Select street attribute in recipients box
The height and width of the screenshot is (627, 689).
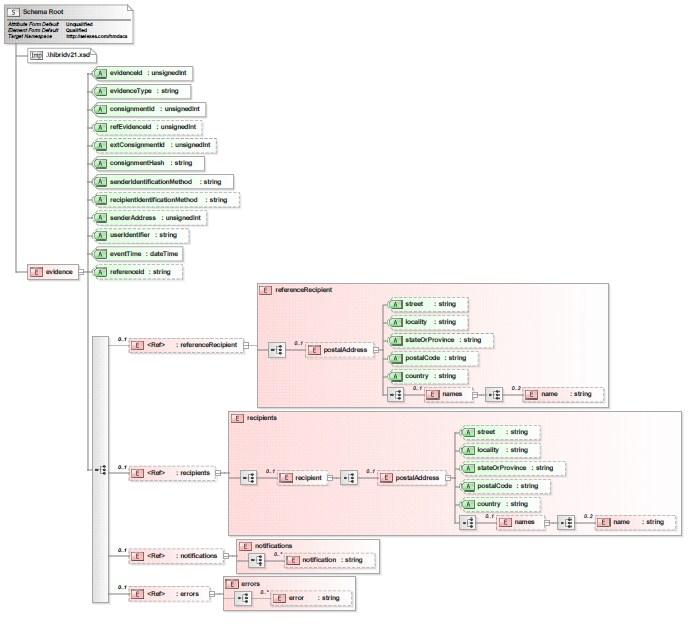500,432
